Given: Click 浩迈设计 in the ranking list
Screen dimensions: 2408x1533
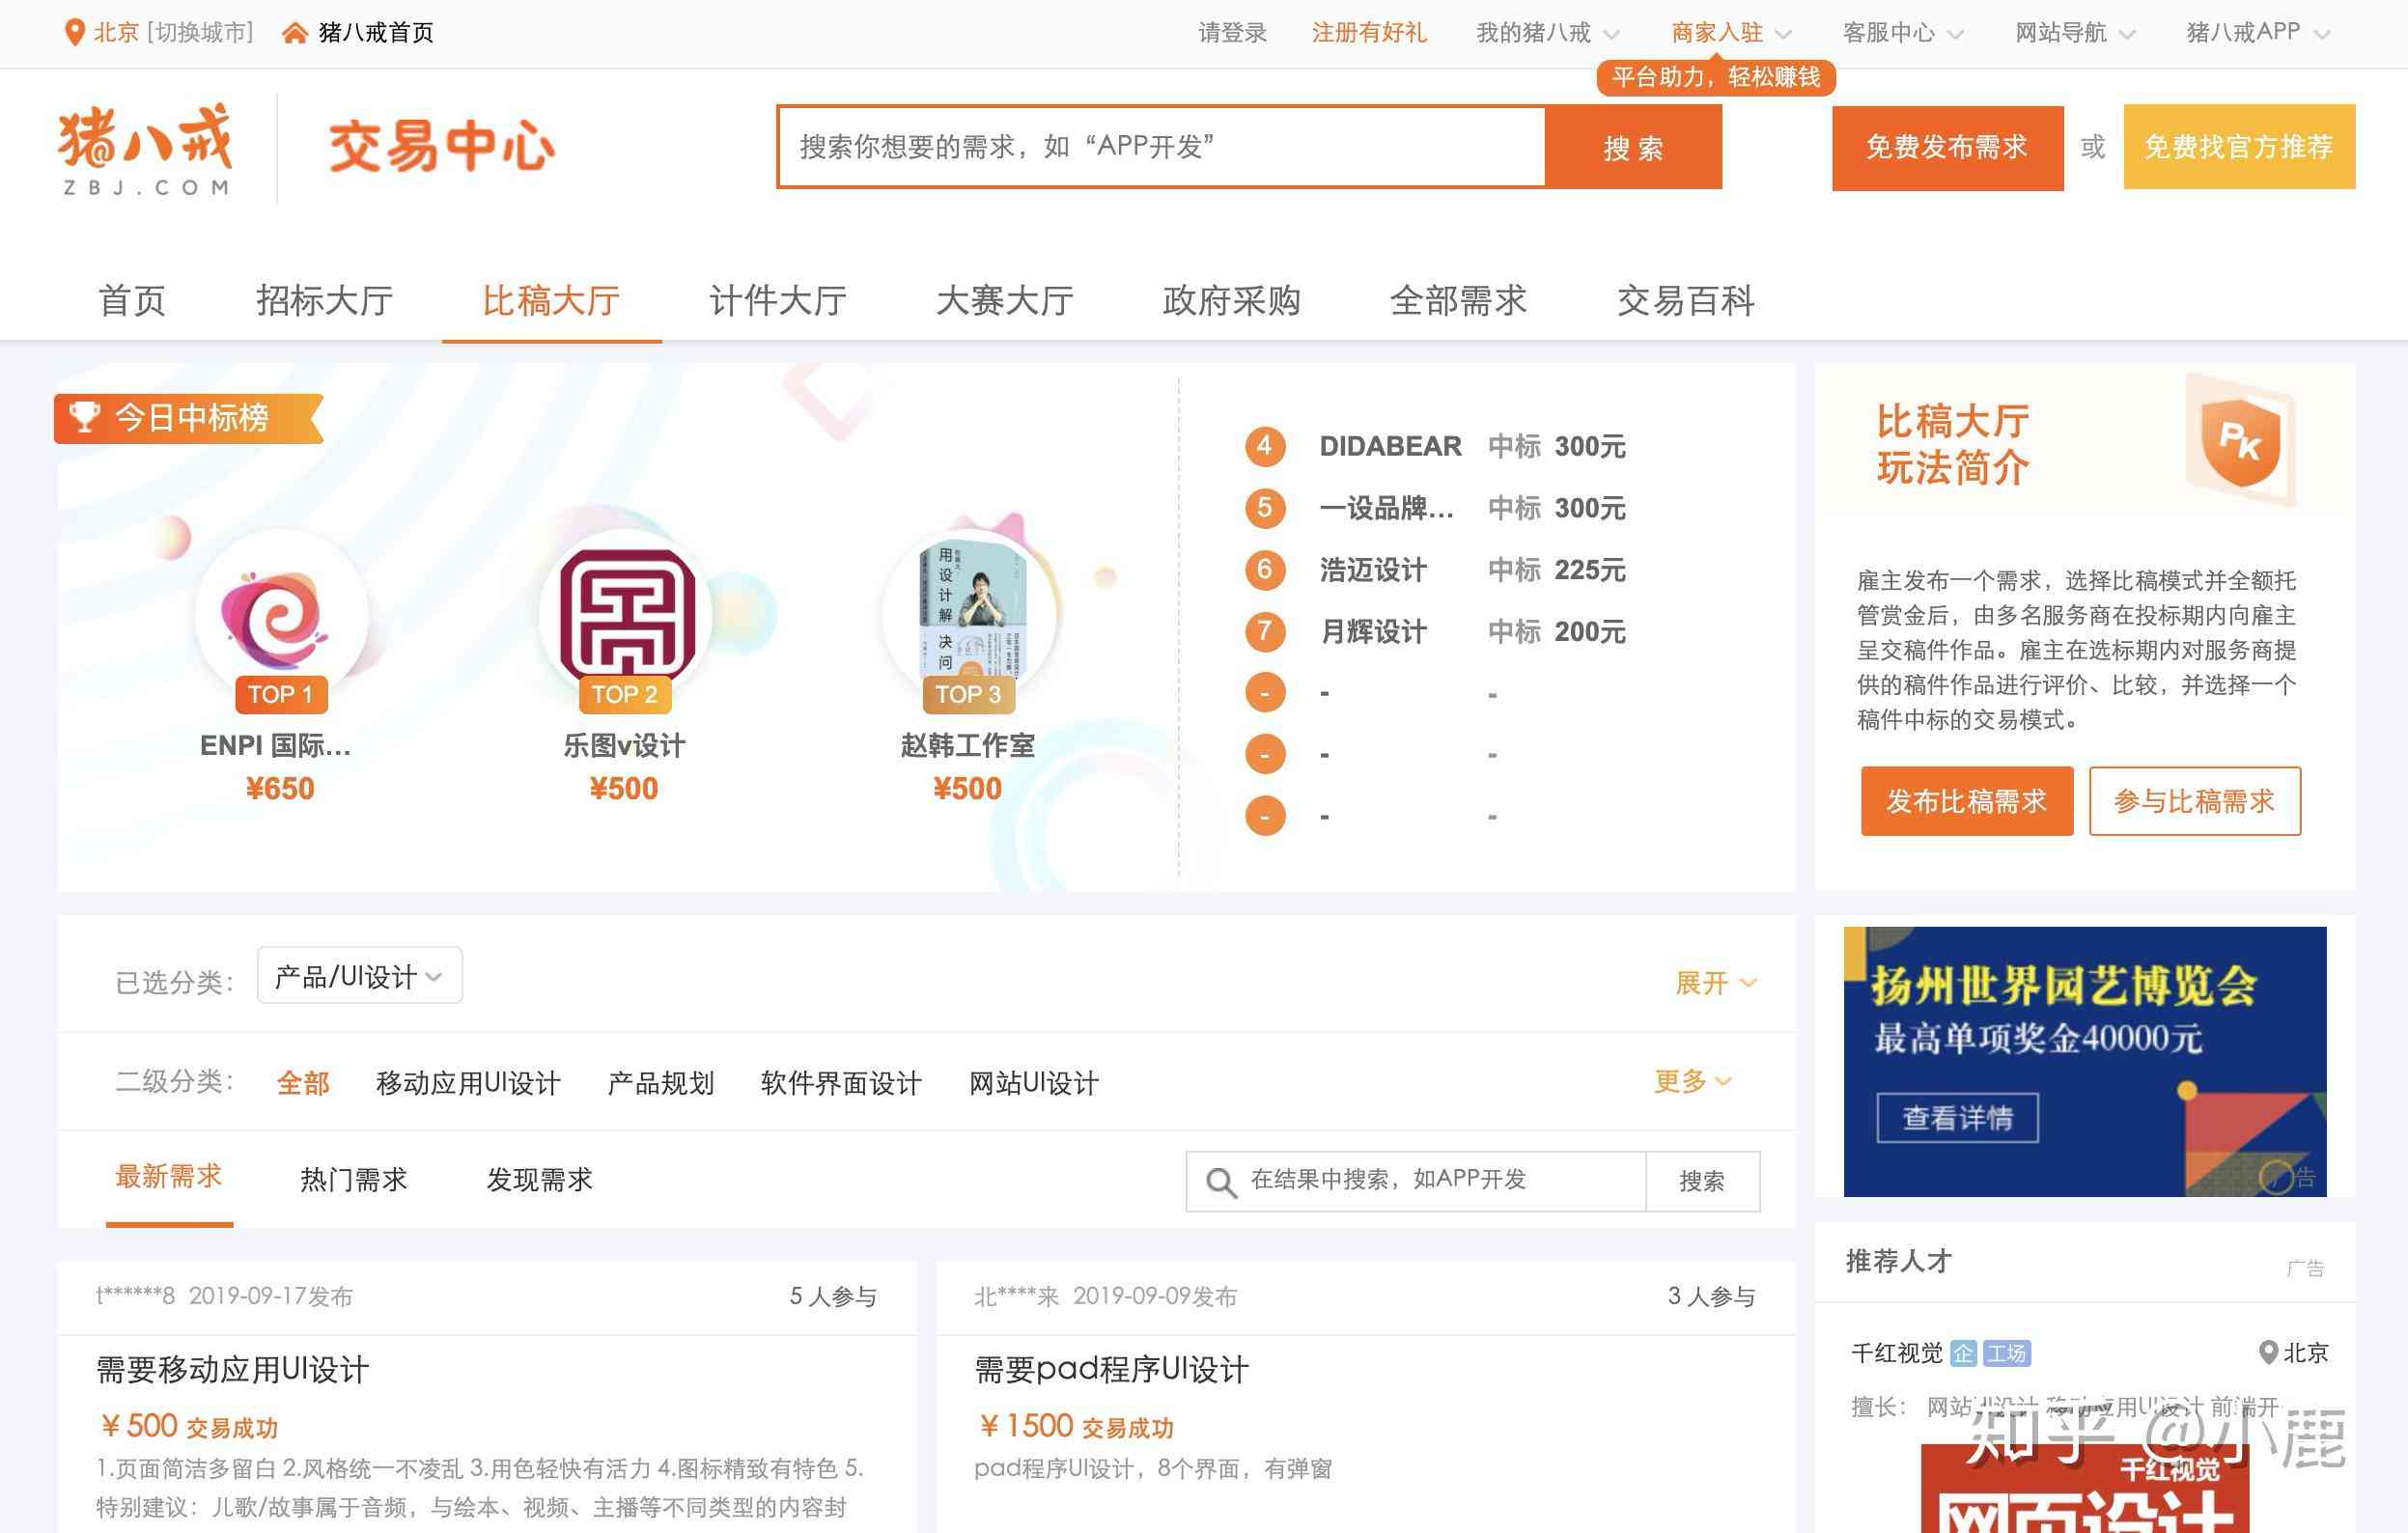Looking at the screenshot, I should 1373,570.
